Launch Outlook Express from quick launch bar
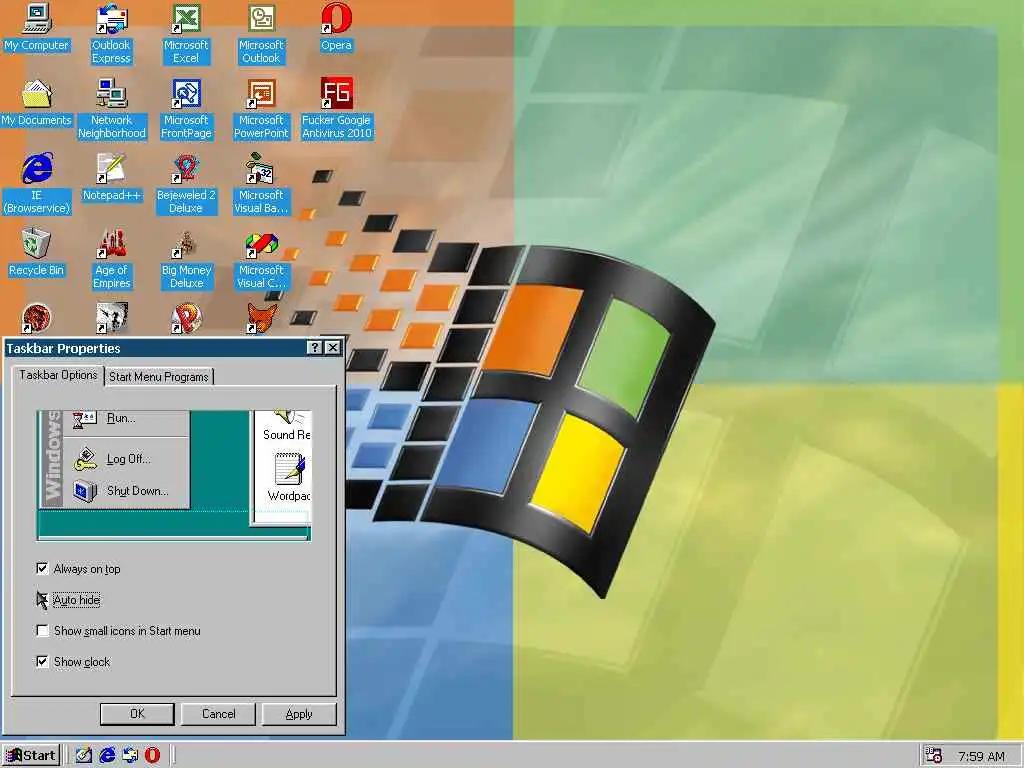 130,755
